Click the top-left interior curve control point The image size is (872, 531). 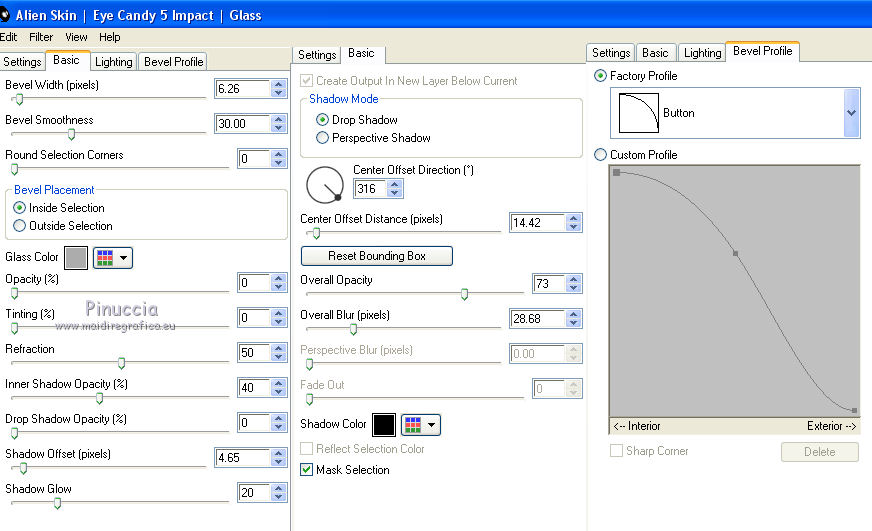click(617, 173)
